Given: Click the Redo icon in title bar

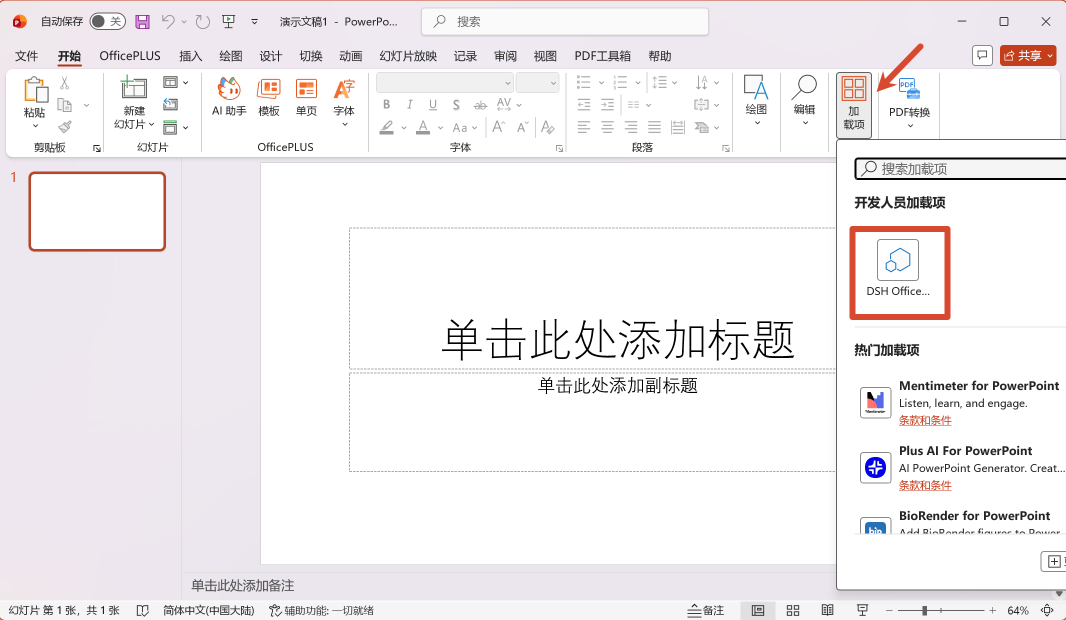Looking at the screenshot, I should (203, 22).
